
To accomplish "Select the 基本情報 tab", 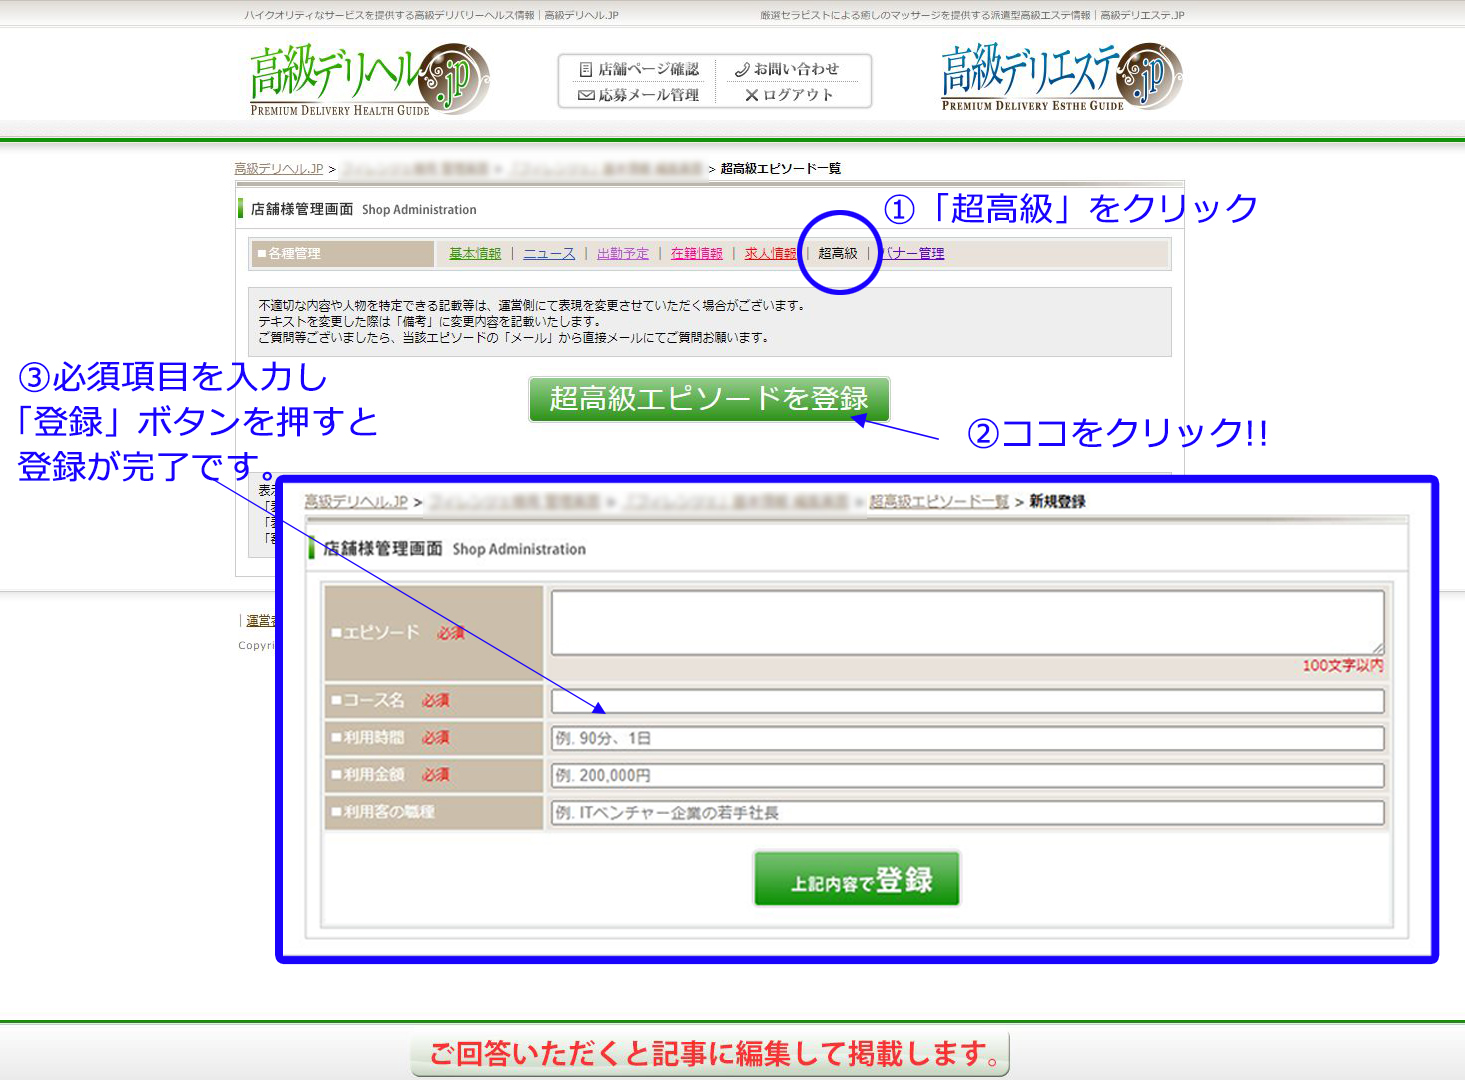I will 475,254.
